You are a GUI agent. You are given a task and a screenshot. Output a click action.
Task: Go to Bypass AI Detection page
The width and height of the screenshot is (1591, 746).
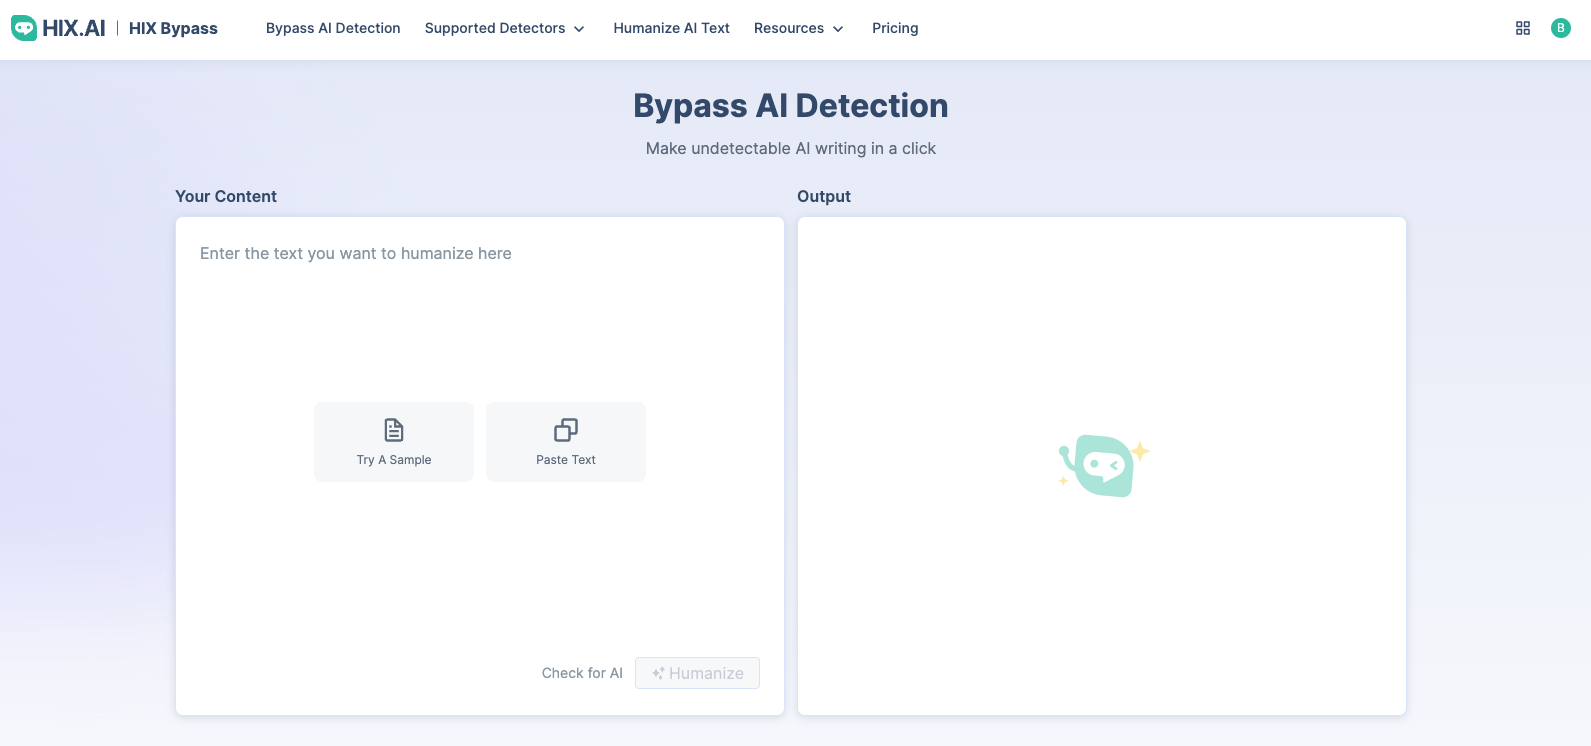click(x=333, y=28)
